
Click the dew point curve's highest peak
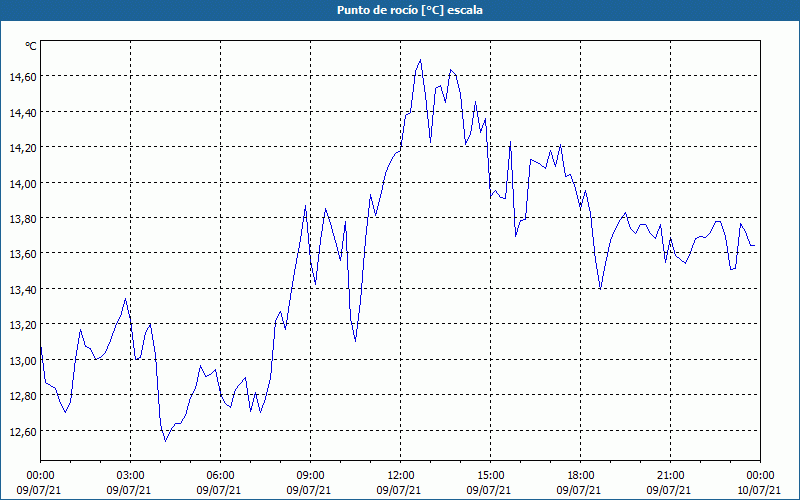420,60
